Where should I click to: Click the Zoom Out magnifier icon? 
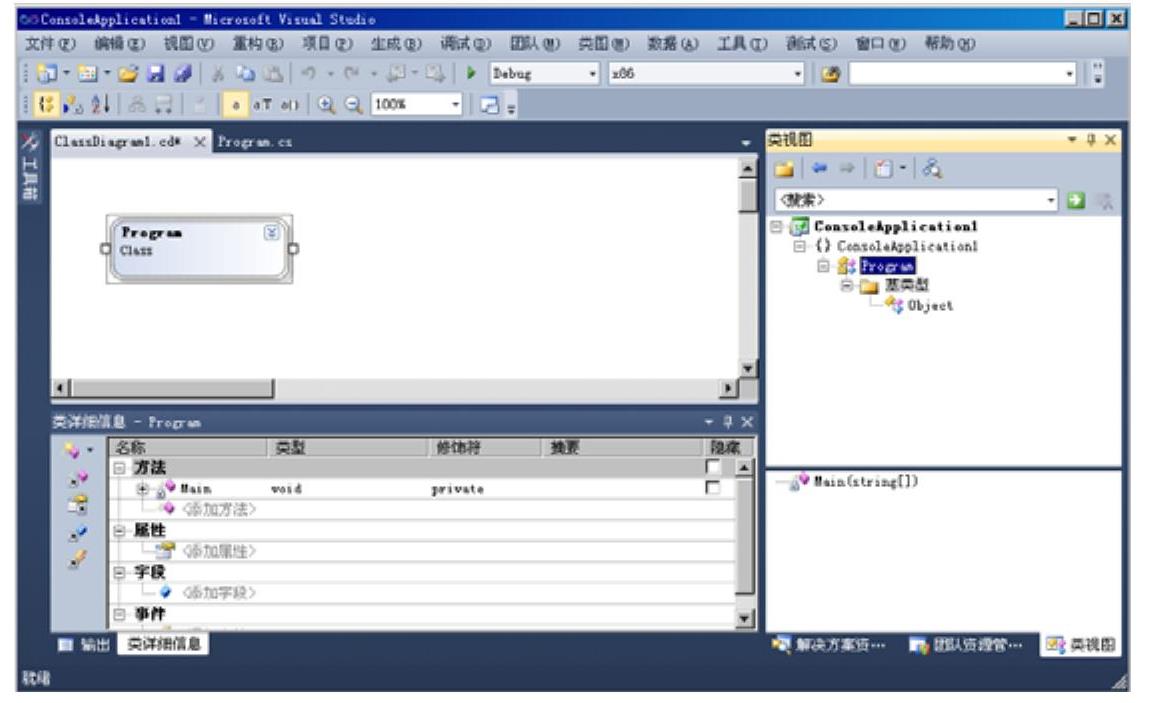click(353, 105)
